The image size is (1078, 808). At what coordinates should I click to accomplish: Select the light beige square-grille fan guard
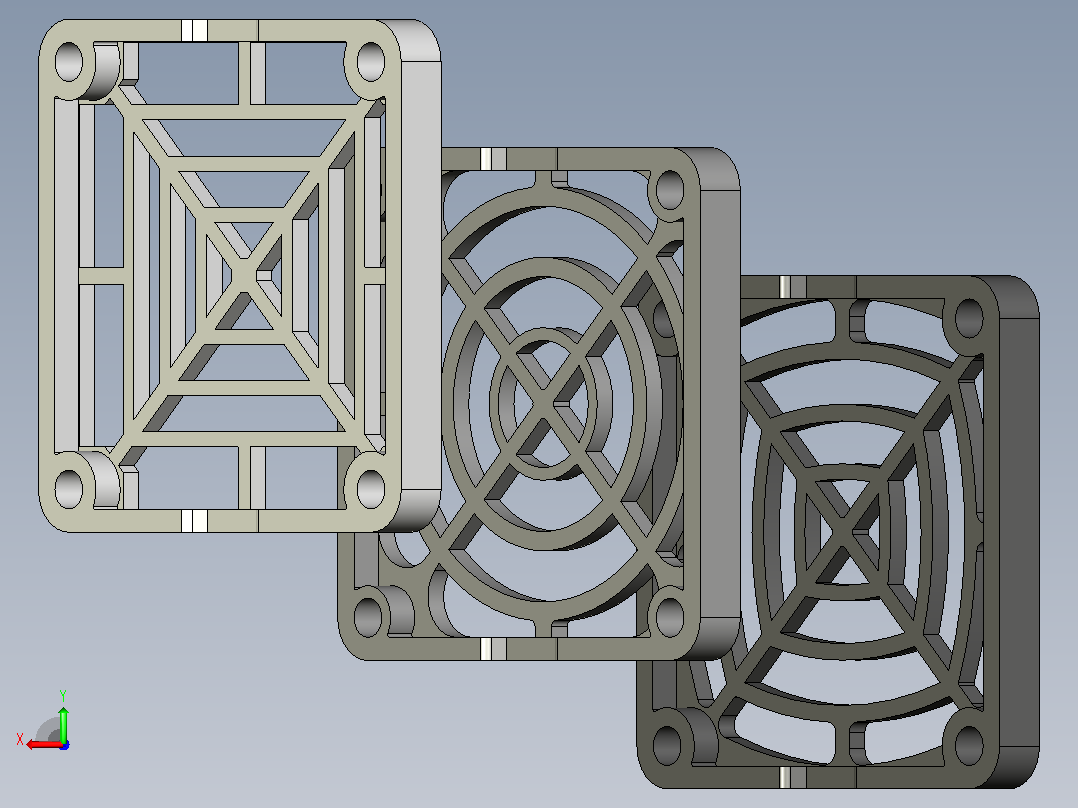point(239,275)
